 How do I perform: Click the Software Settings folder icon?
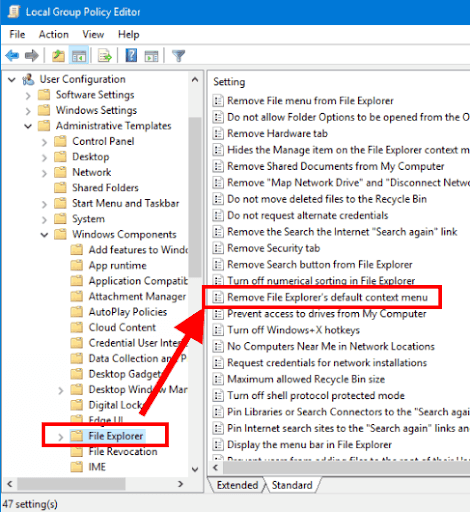[x=44, y=95]
